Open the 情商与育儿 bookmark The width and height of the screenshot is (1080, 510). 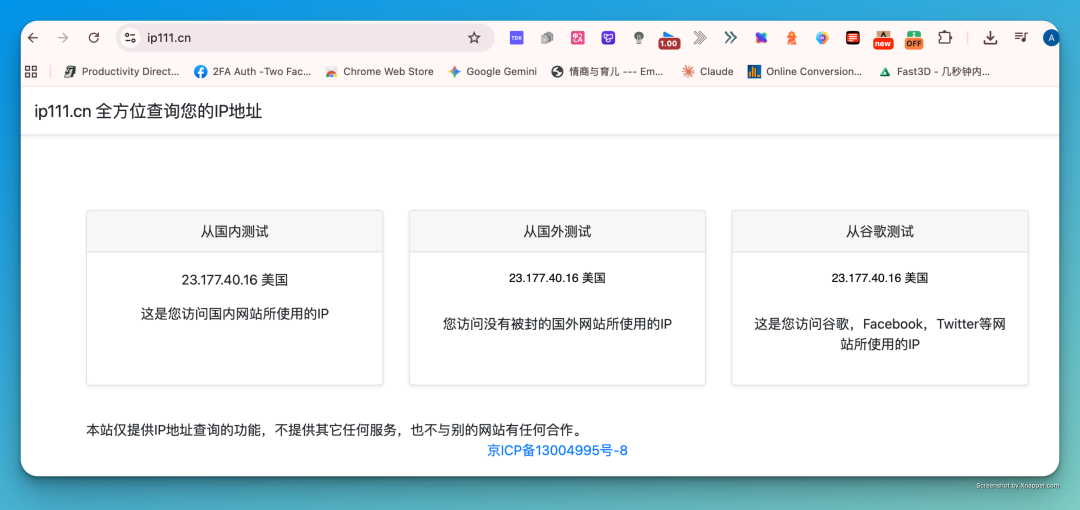click(607, 71)
